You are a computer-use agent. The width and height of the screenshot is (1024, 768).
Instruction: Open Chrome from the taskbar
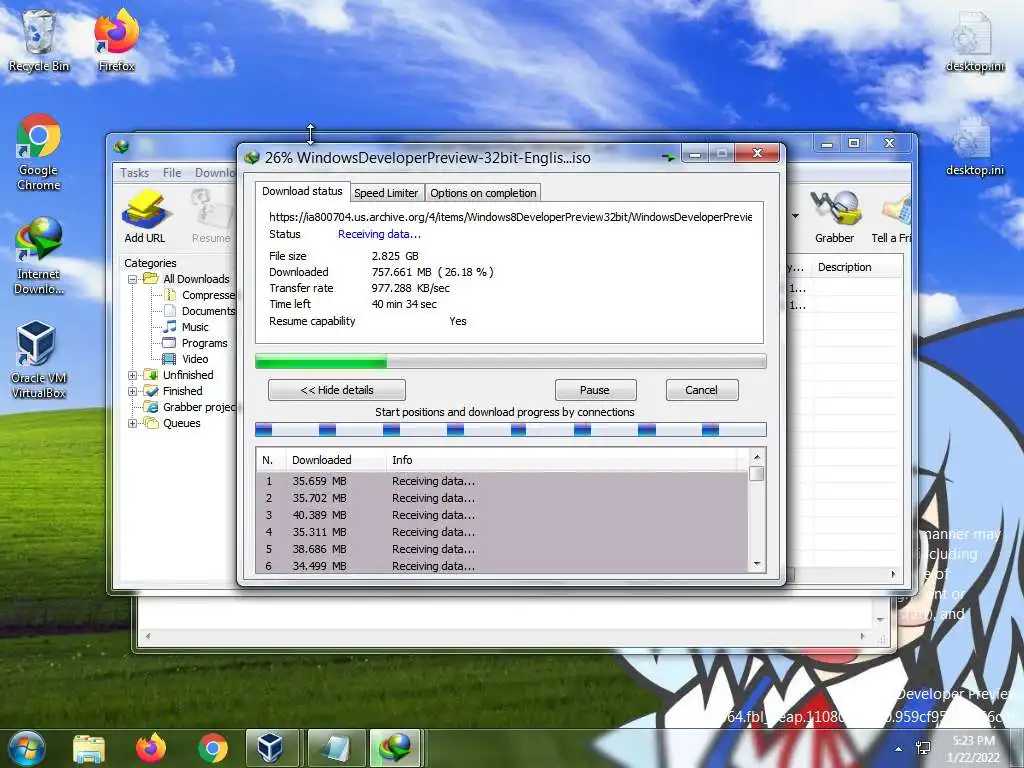pyautogui.click(x=213, y=749)
